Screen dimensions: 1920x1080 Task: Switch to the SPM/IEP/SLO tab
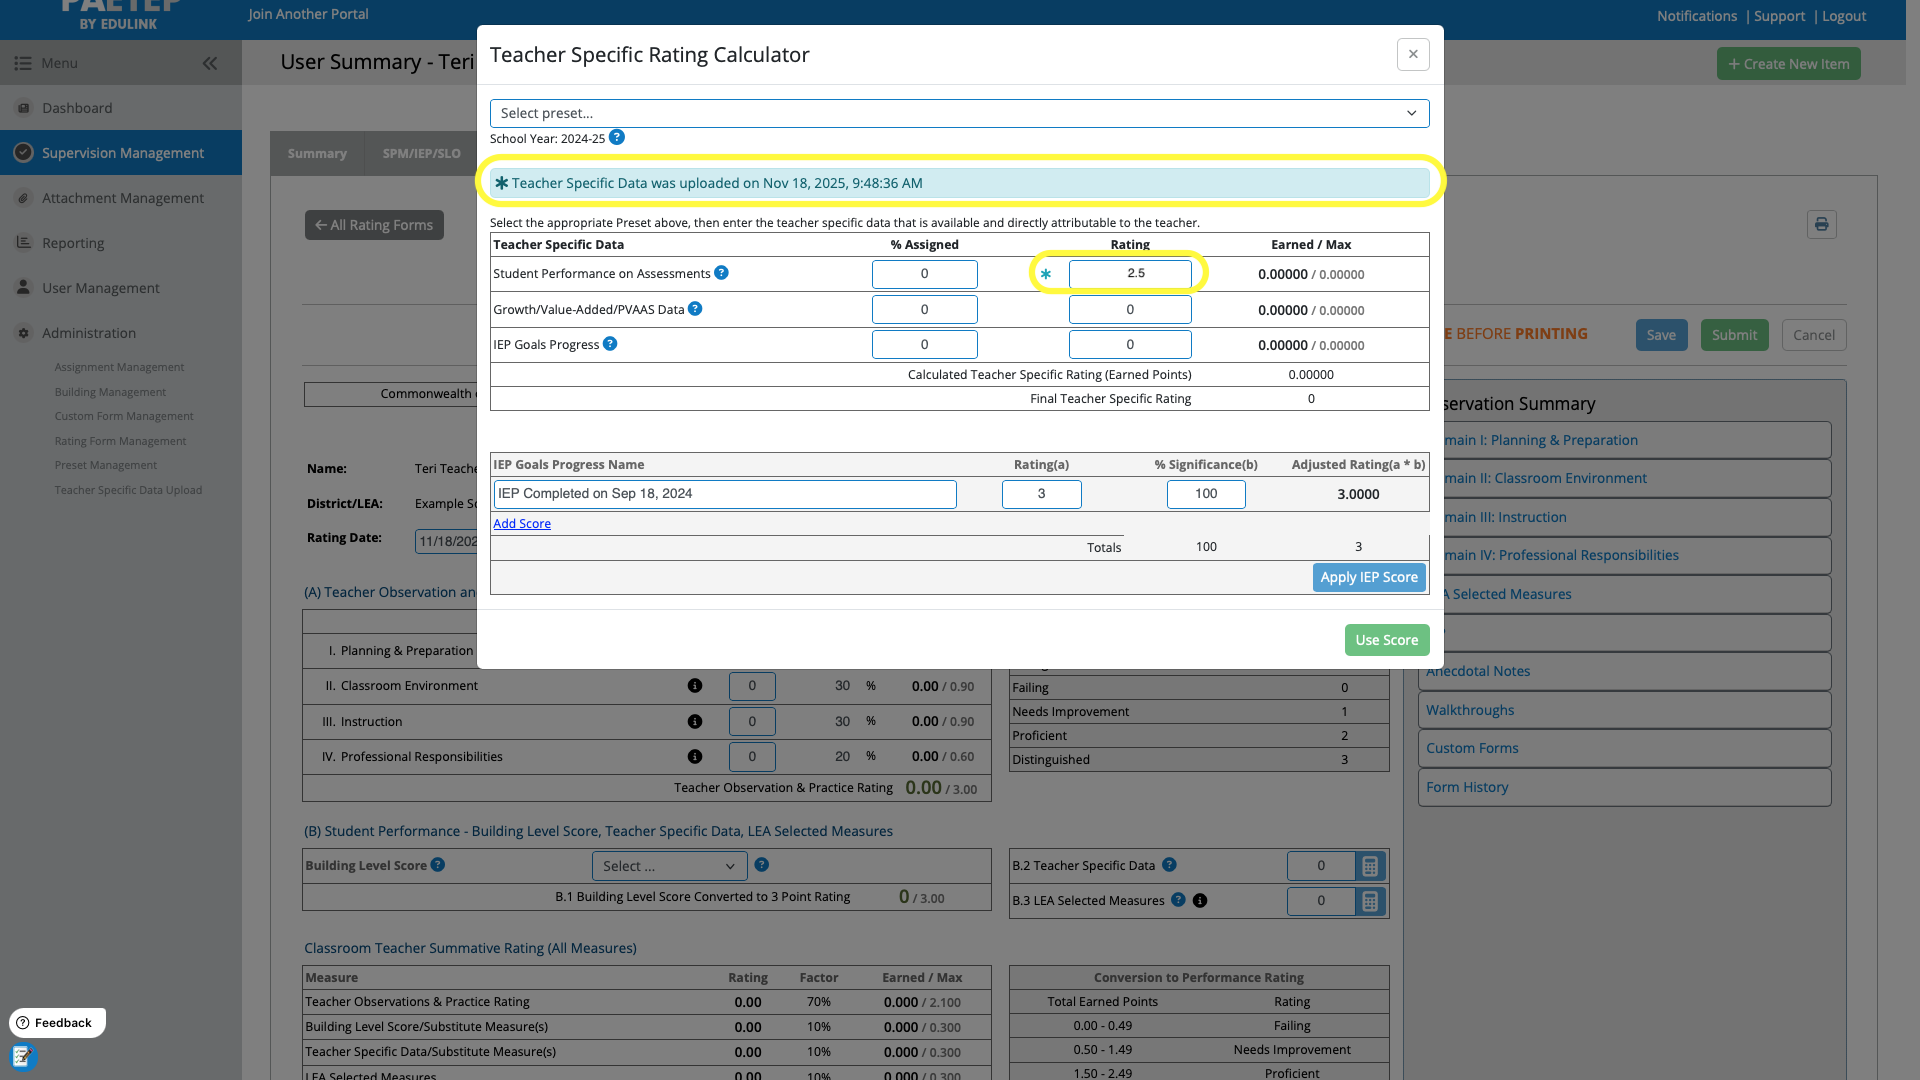pos(421,153)
